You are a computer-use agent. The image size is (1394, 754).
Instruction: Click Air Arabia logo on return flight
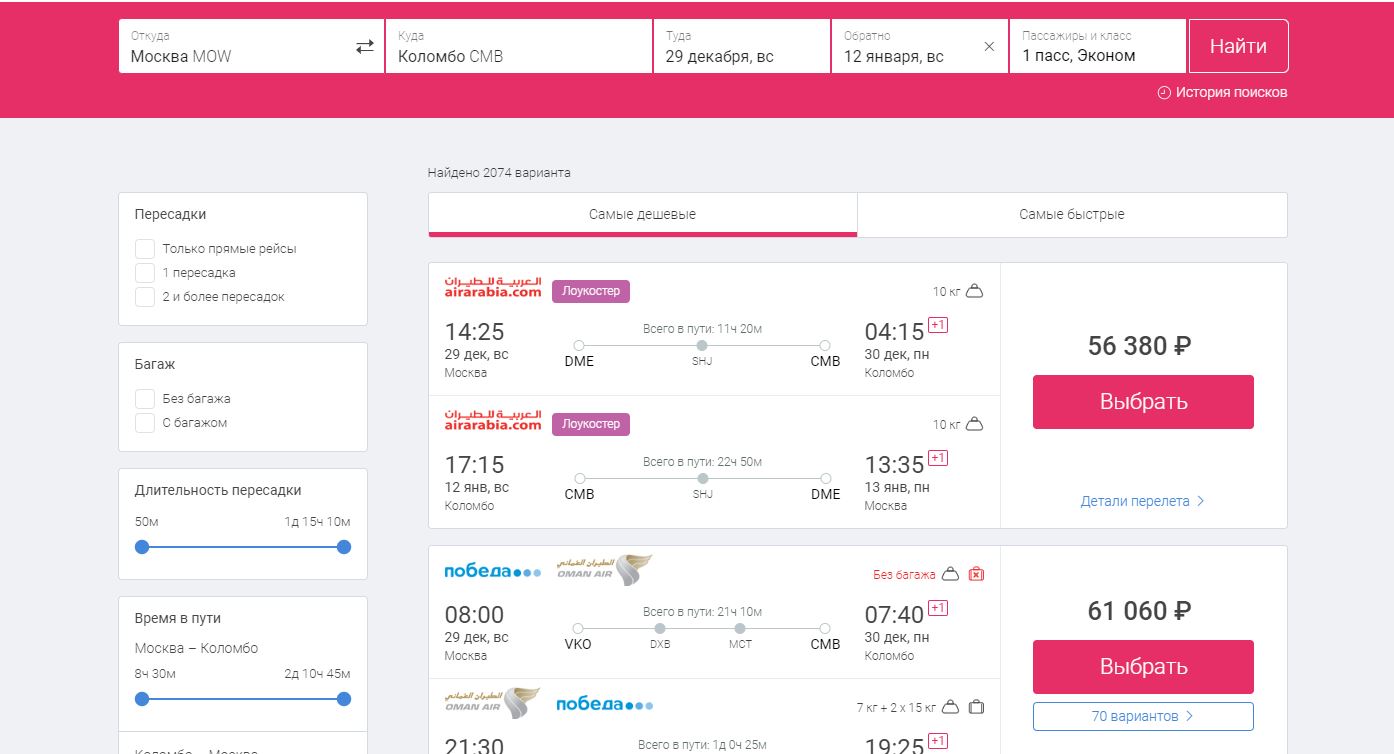tap(493, 421)
